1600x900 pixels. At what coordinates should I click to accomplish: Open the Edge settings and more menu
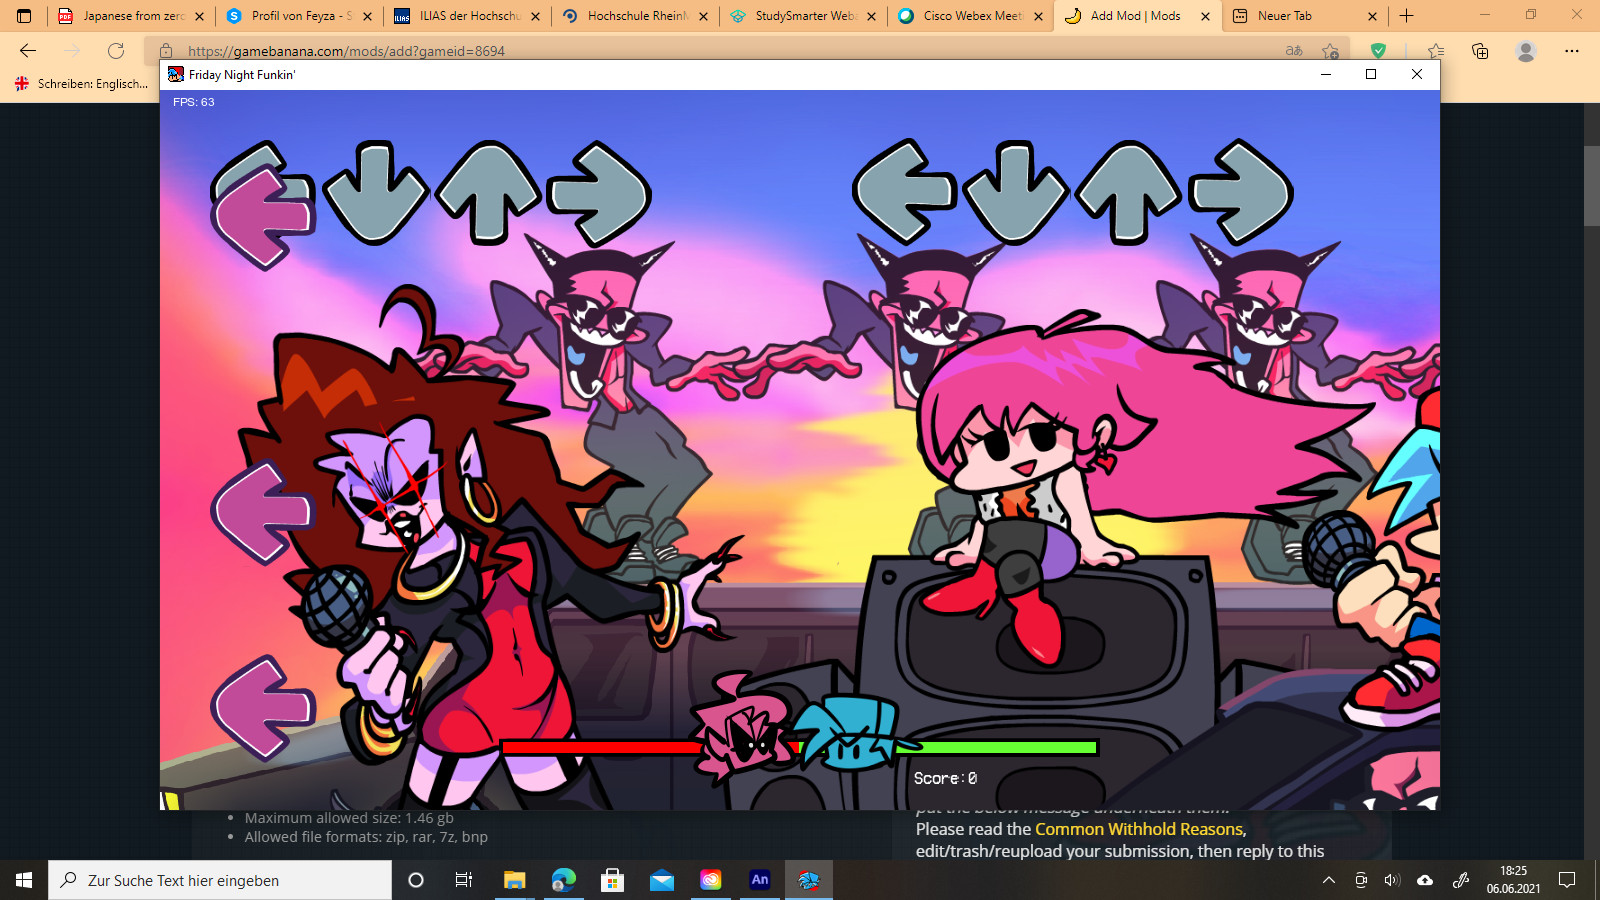(x=1572, y=51)
